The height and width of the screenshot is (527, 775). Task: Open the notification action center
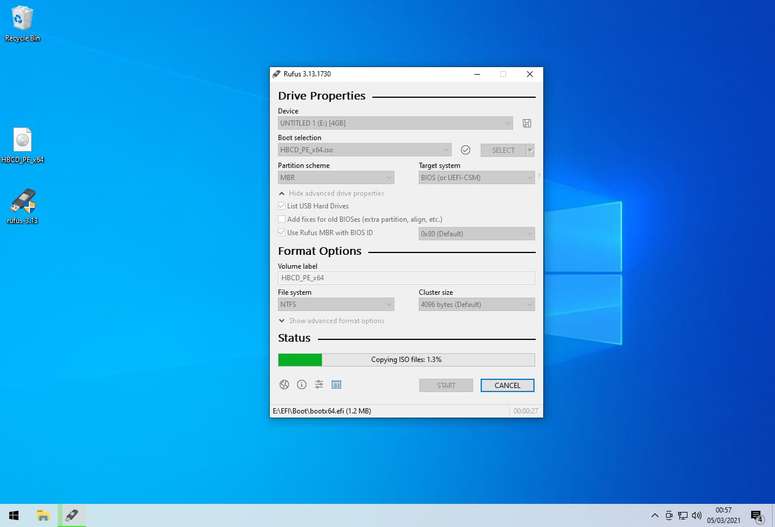tap(757, 516)
